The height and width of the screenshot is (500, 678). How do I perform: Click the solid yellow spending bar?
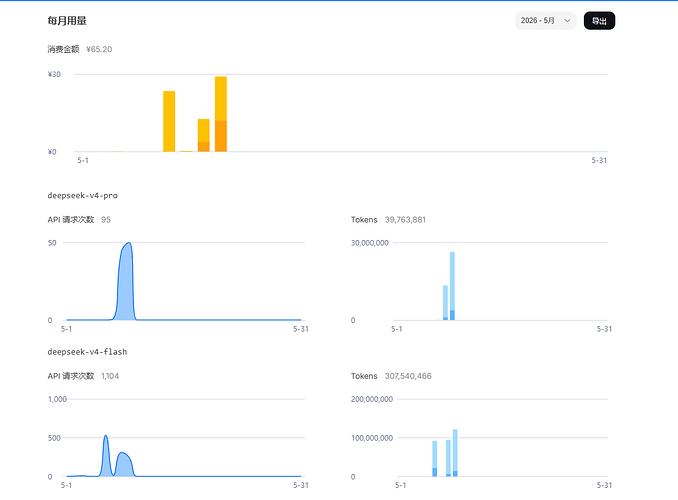[x=169, y=122]
